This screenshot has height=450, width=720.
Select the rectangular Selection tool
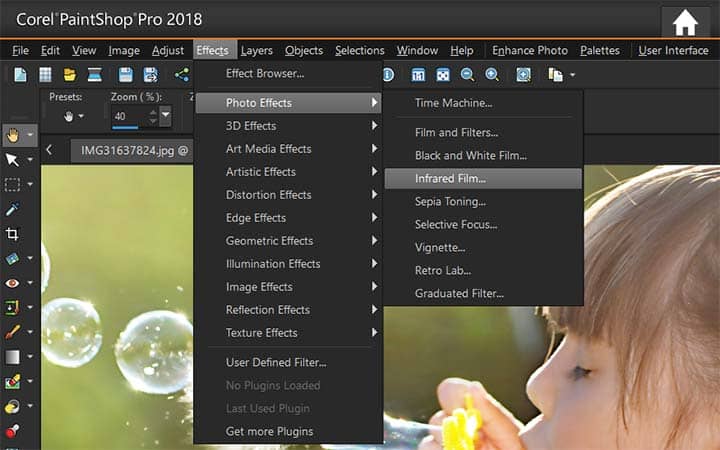pos(12,185)
